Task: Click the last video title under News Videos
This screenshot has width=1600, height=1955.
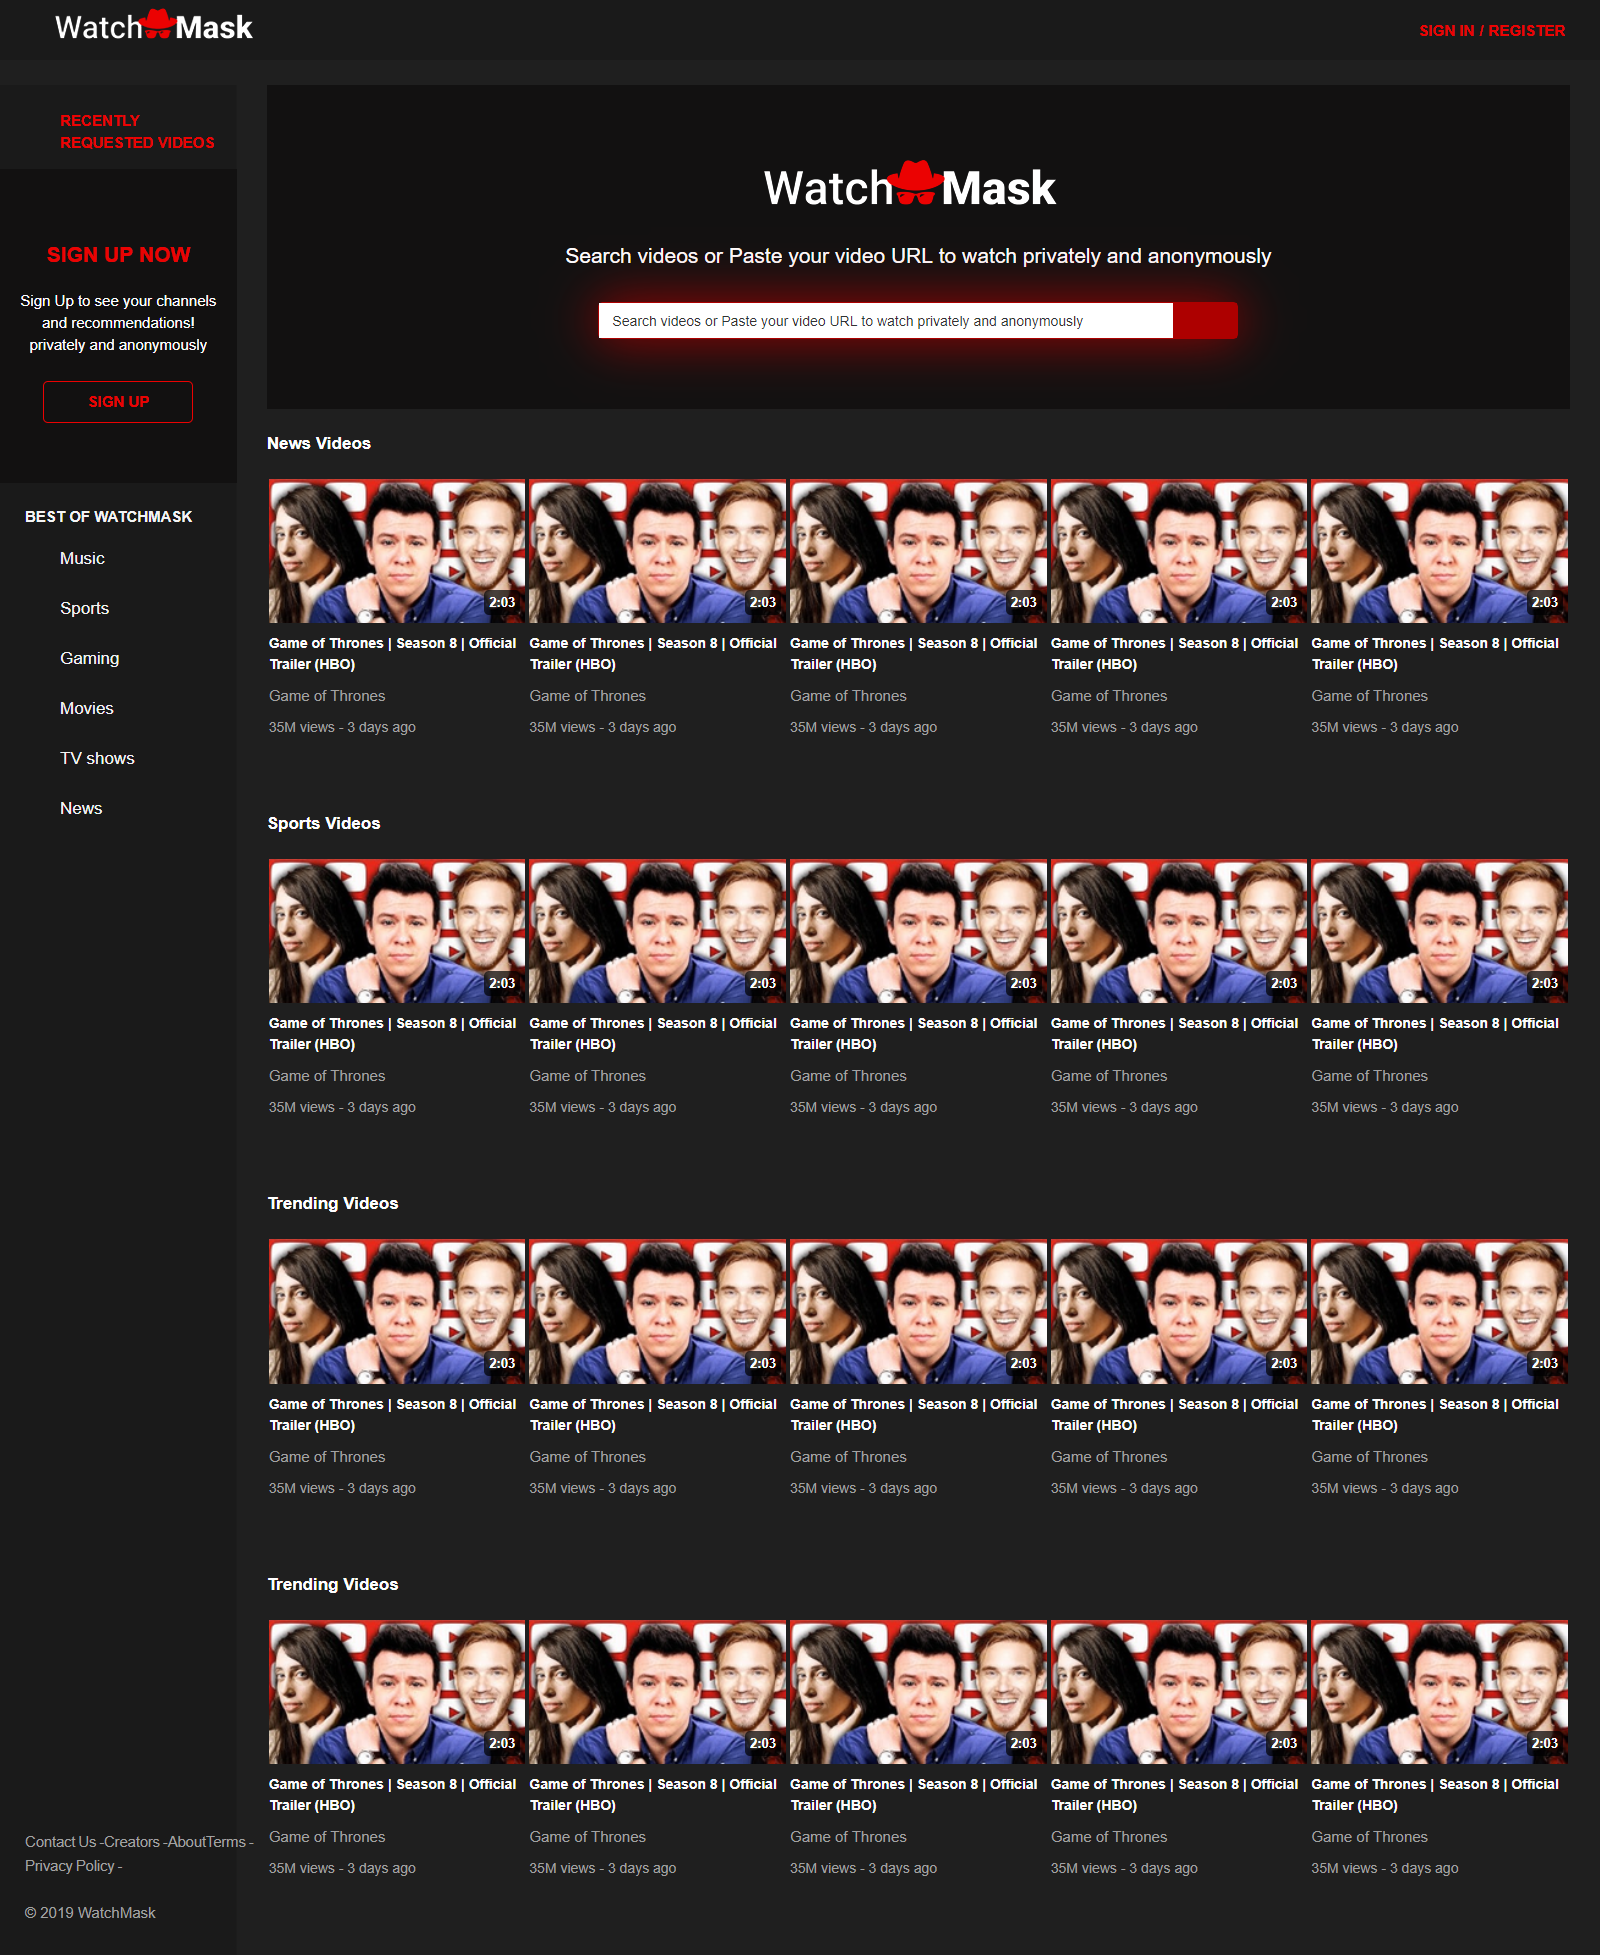Action: 1435,654
